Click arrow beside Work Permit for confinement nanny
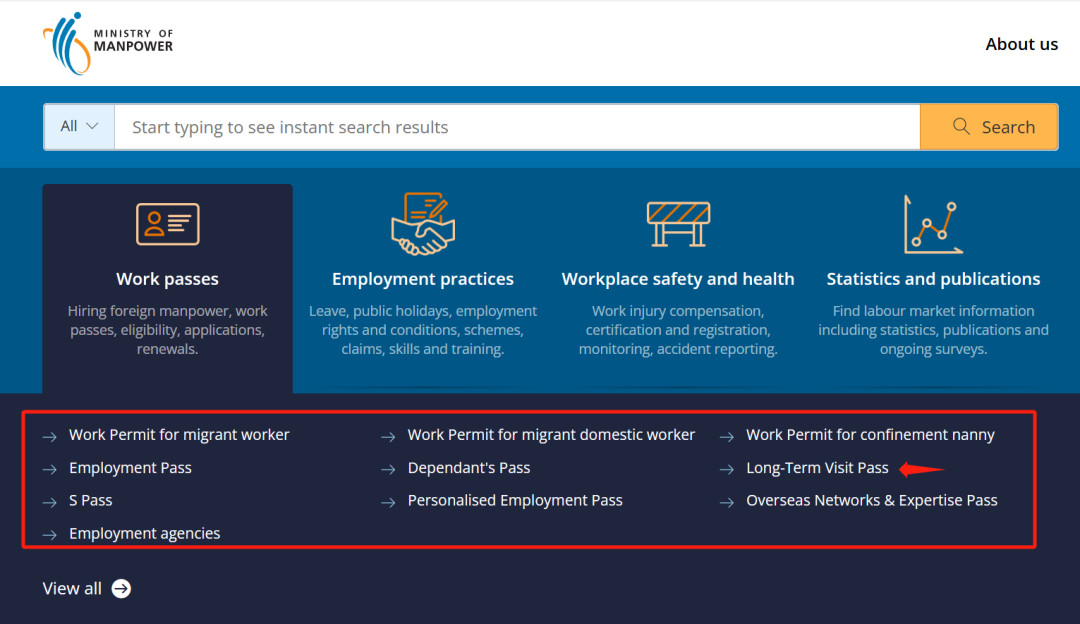This screenshot has width=1080, height=624. pos(727,437)
